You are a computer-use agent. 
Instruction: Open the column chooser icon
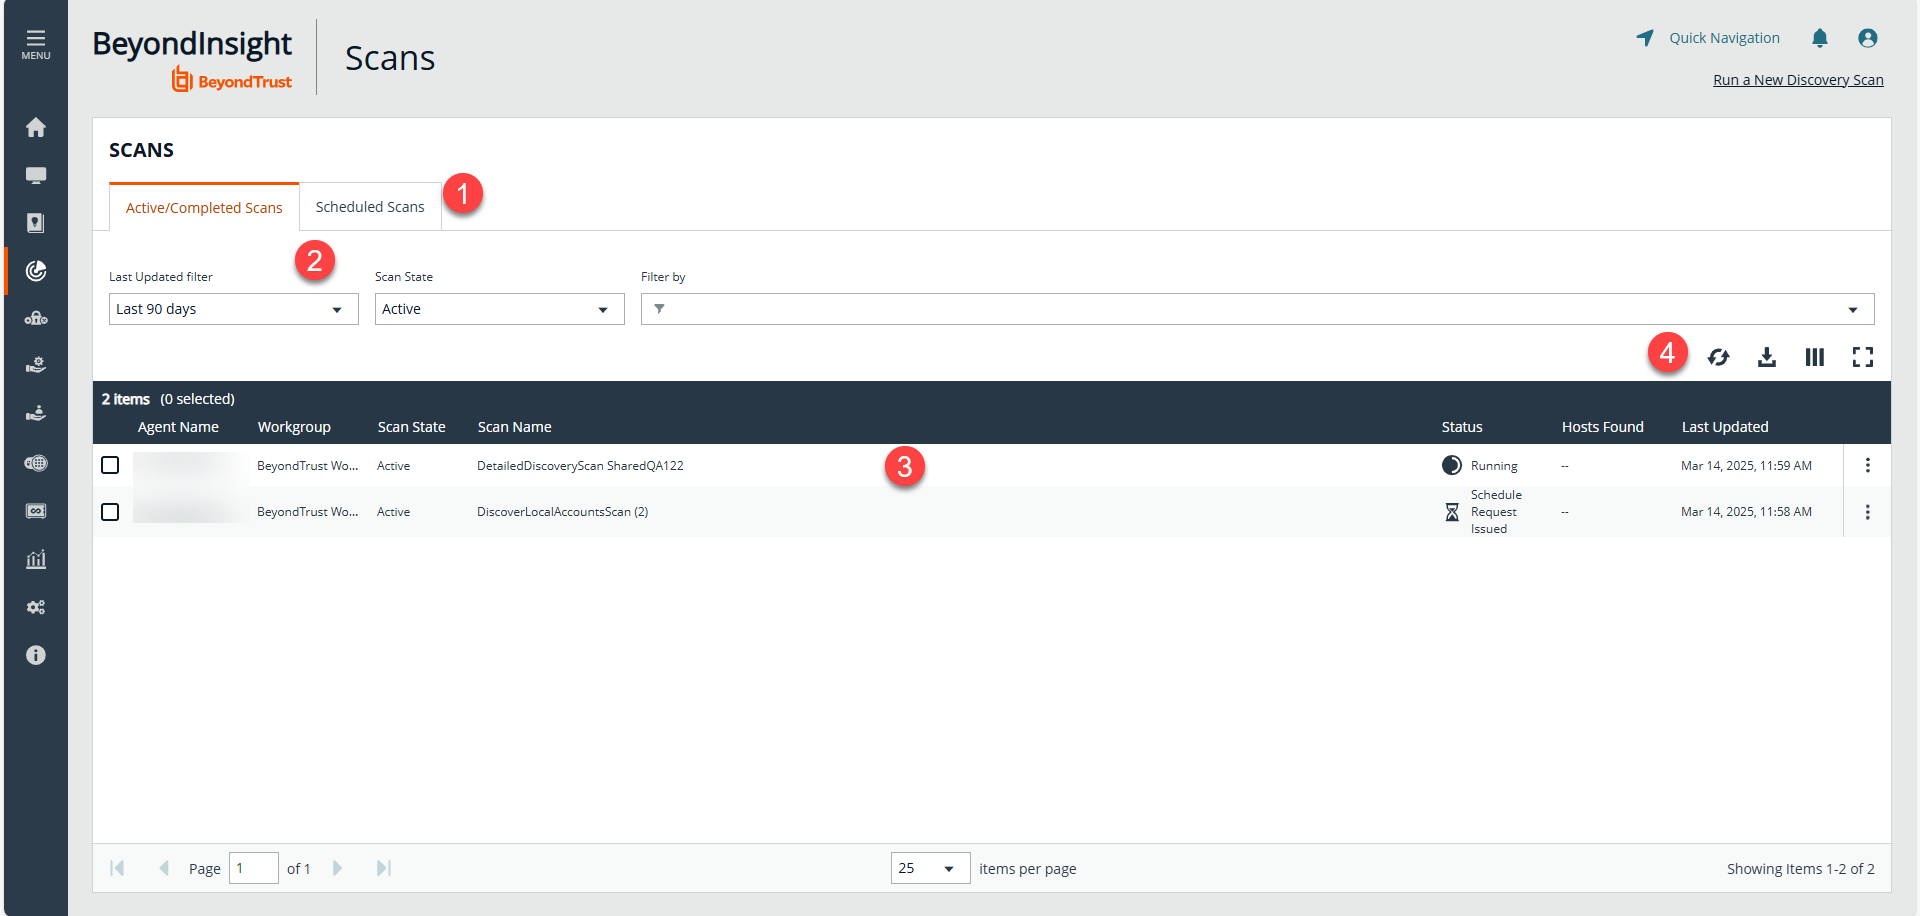coord(1815,357)
